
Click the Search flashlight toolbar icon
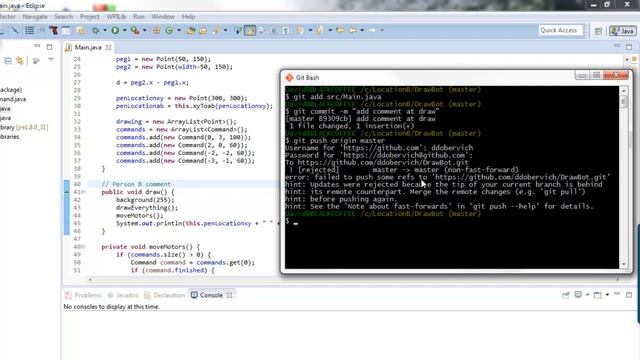coord(216,30)
